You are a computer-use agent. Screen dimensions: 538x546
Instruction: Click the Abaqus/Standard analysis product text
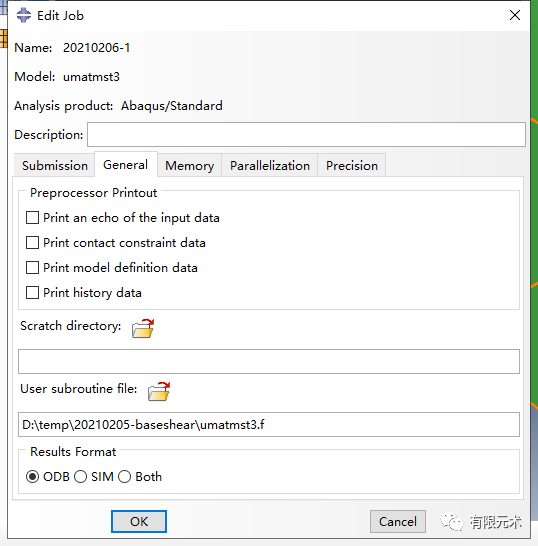coord(172,106)
